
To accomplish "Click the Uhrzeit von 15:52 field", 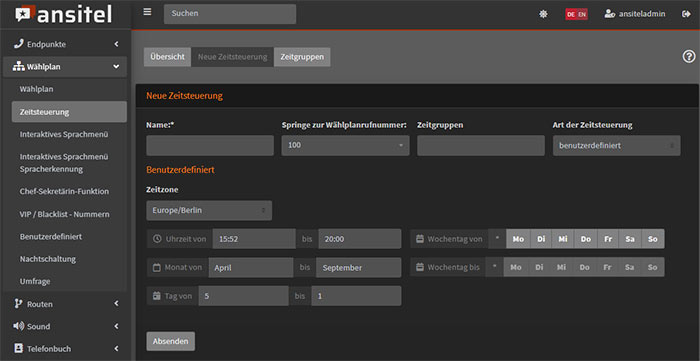I will [x=254, y=239].
